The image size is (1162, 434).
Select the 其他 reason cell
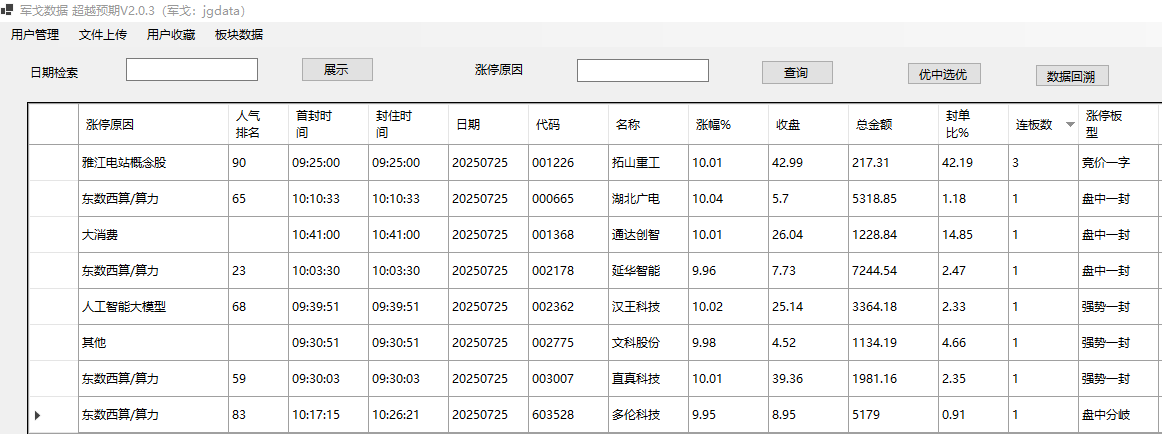coord(153,343)
